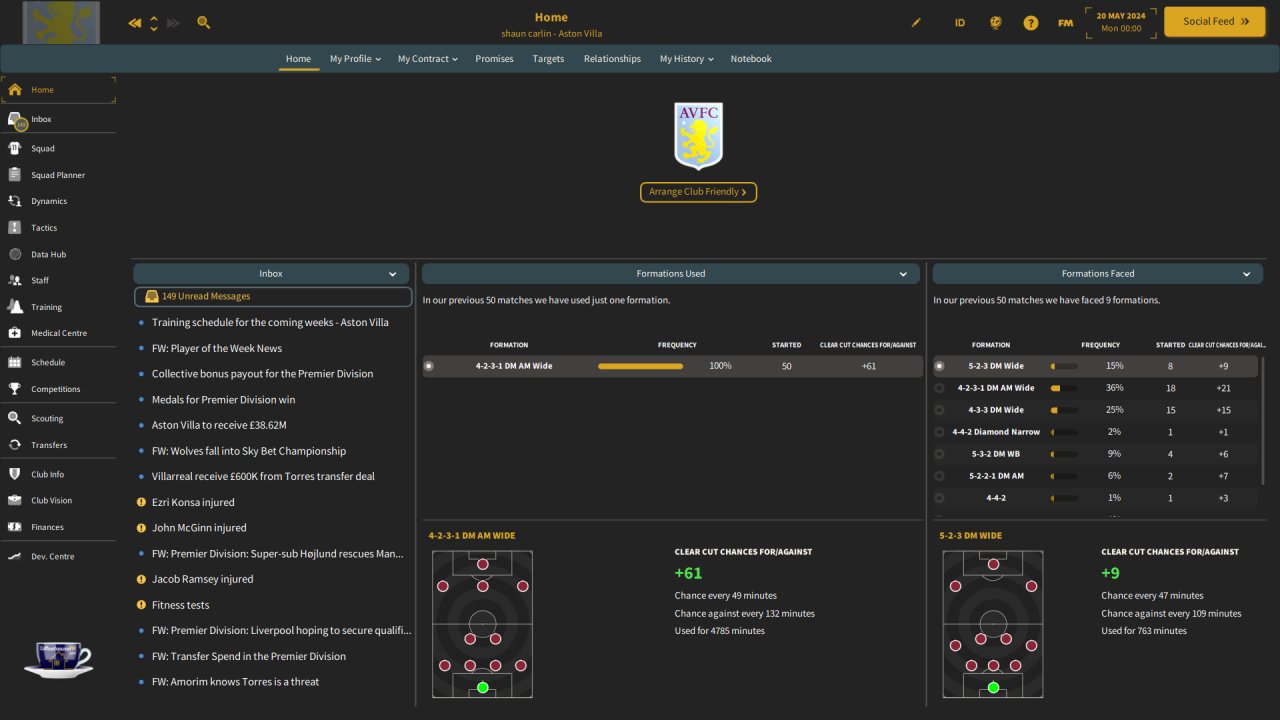Click the pencil edit icon in the top bar

point(916,22)
